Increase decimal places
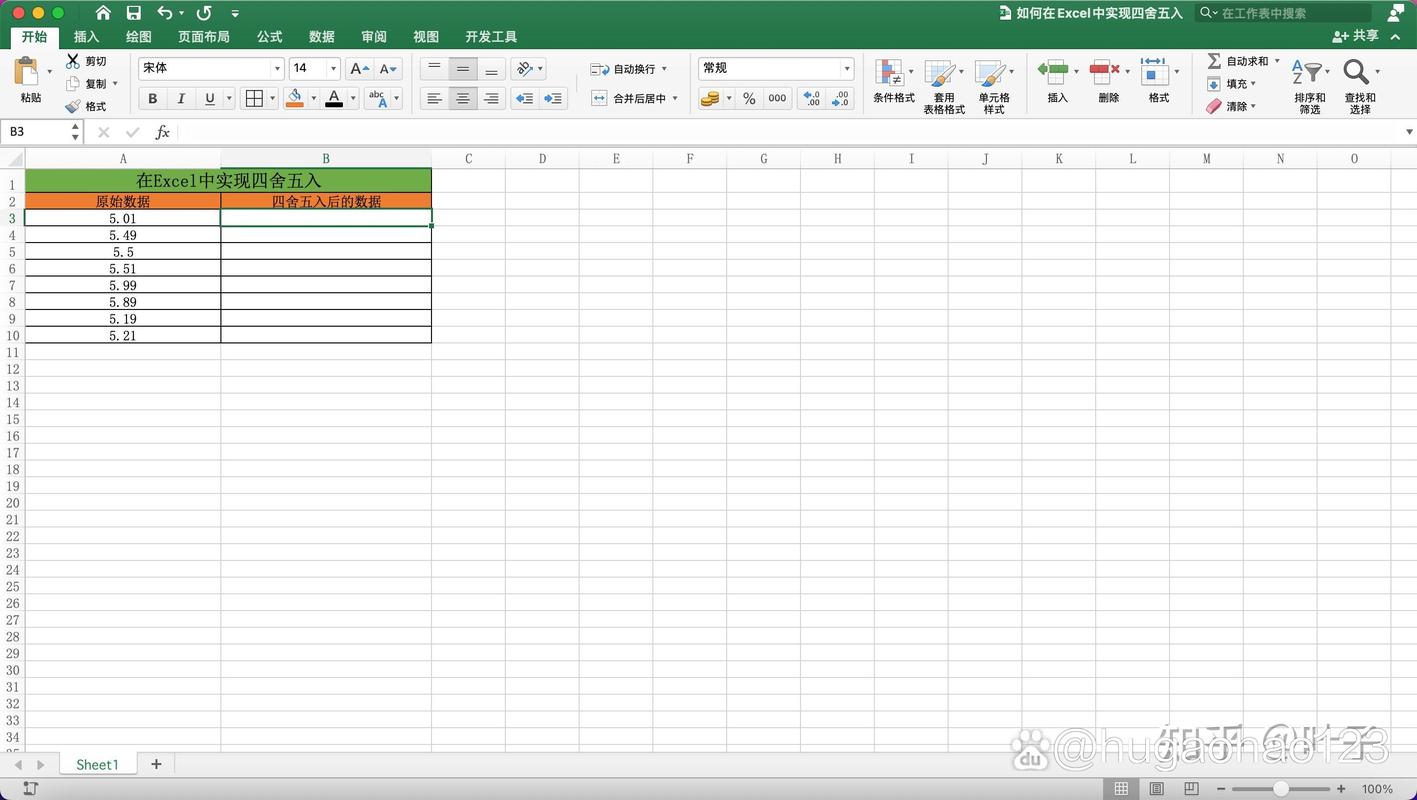This screenshot has height=800, width=1417. (x=812, y=98)
